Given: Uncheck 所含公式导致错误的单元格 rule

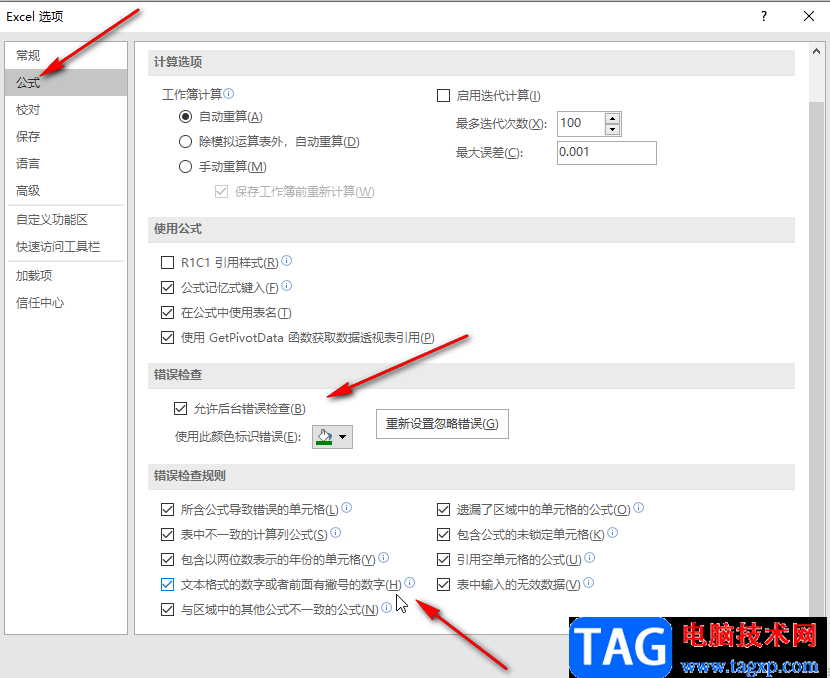Looking at the screenshot, I should [x=167, y=510].
